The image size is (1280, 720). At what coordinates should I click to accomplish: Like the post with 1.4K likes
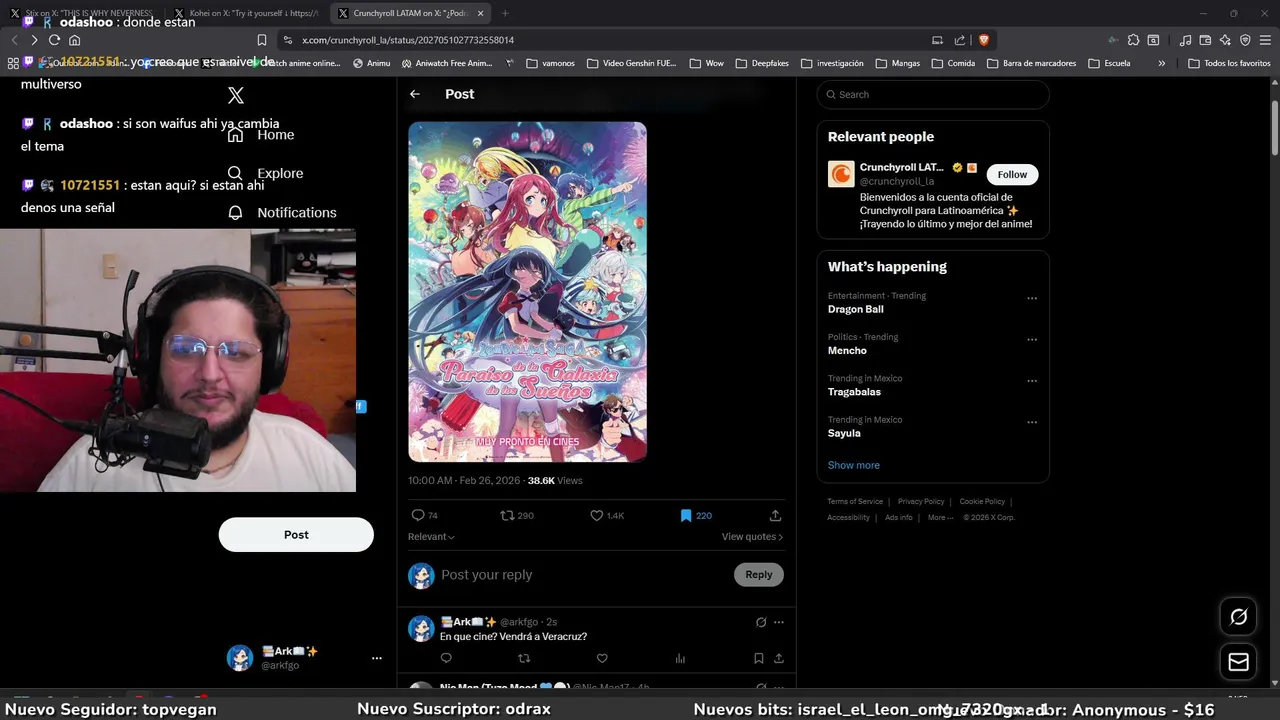coord(606,515)
